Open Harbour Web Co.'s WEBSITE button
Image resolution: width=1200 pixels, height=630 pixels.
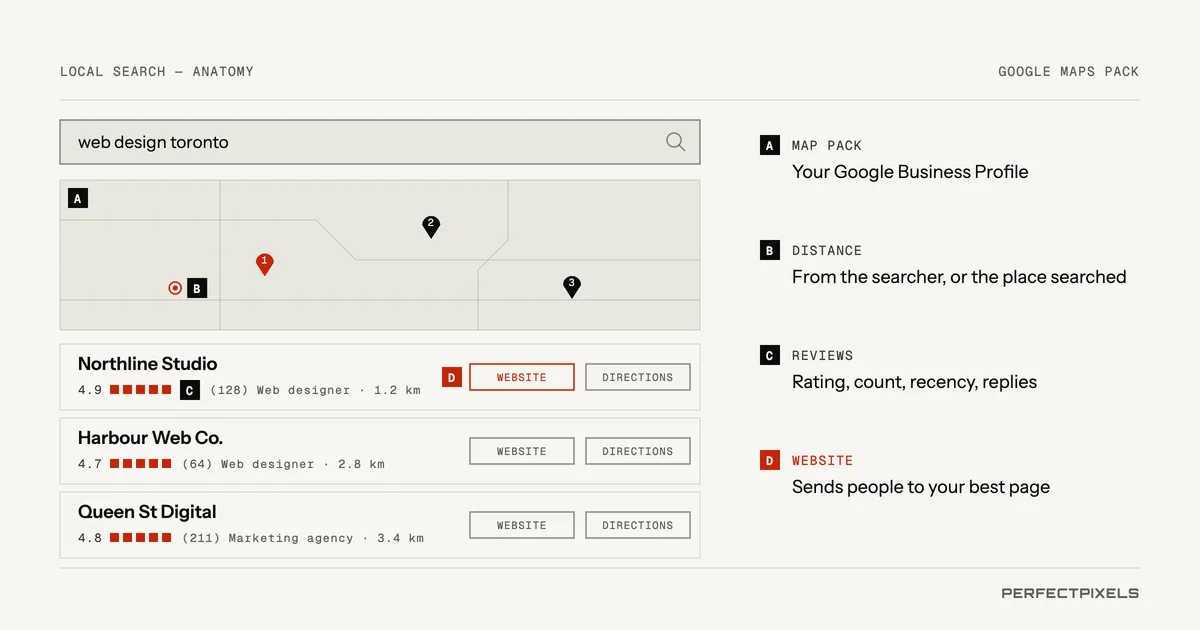(522, 451)
